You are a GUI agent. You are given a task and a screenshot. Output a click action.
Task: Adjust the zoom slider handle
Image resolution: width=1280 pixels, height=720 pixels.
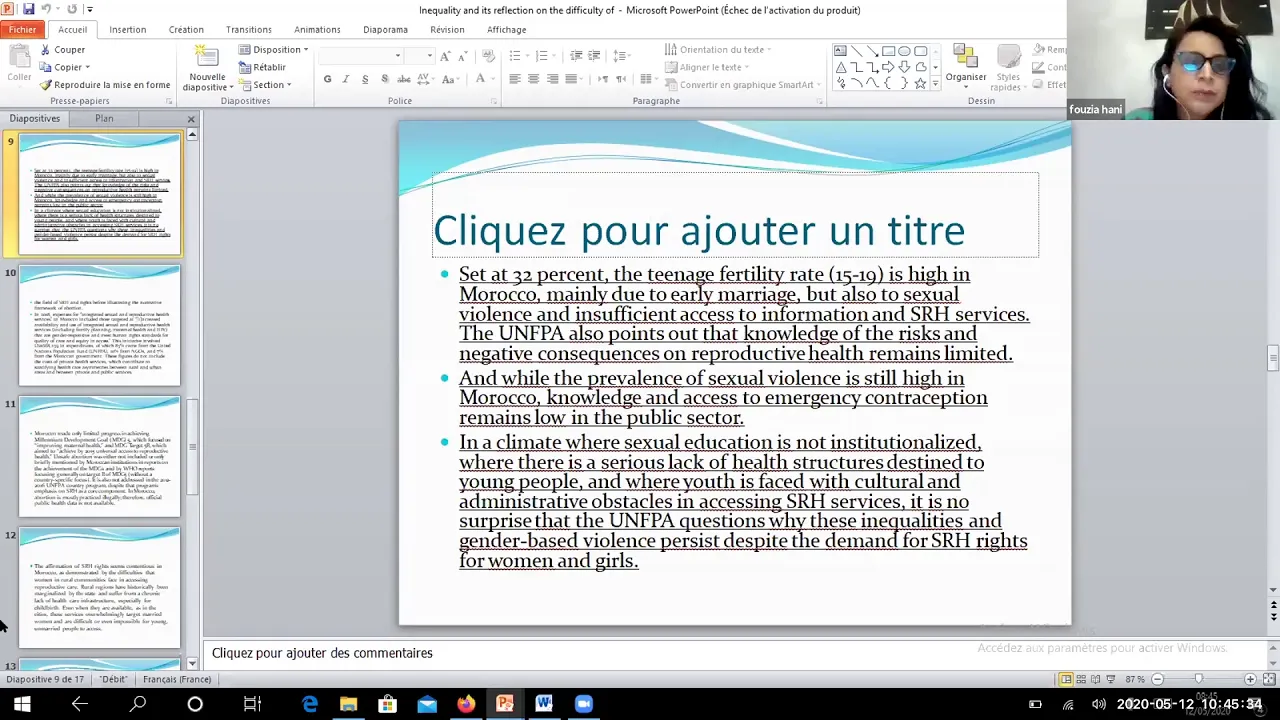coord(1198,679)
